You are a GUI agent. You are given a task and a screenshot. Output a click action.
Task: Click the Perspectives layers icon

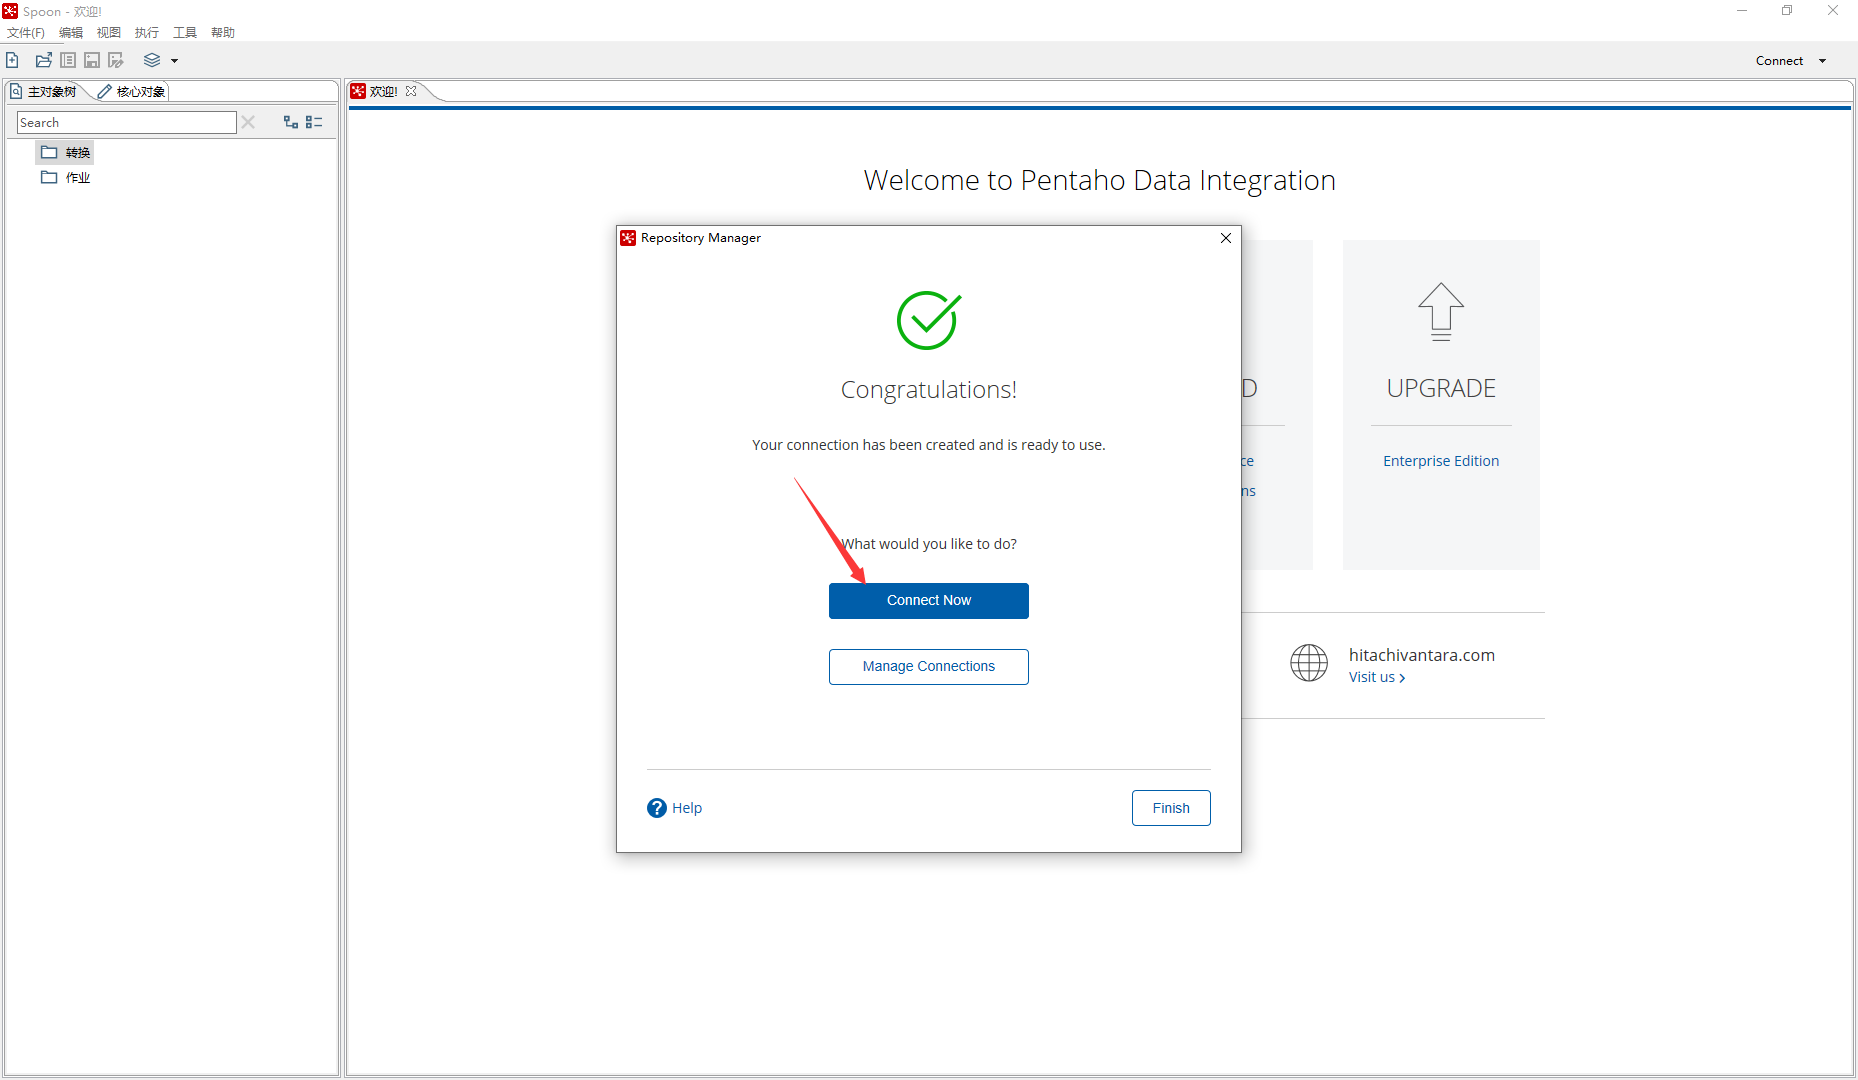coord(152,60)
